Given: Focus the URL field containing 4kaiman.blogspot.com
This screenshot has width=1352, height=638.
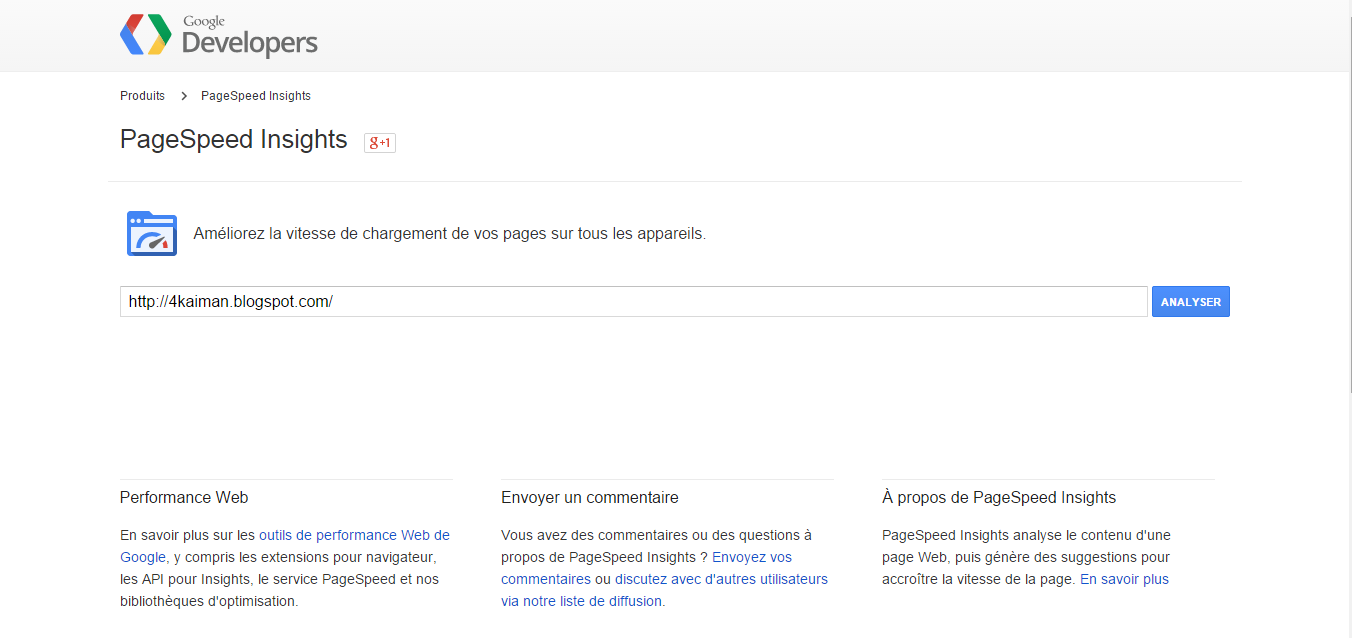Looking at the screenshot, I should click(x=633, y=302).
